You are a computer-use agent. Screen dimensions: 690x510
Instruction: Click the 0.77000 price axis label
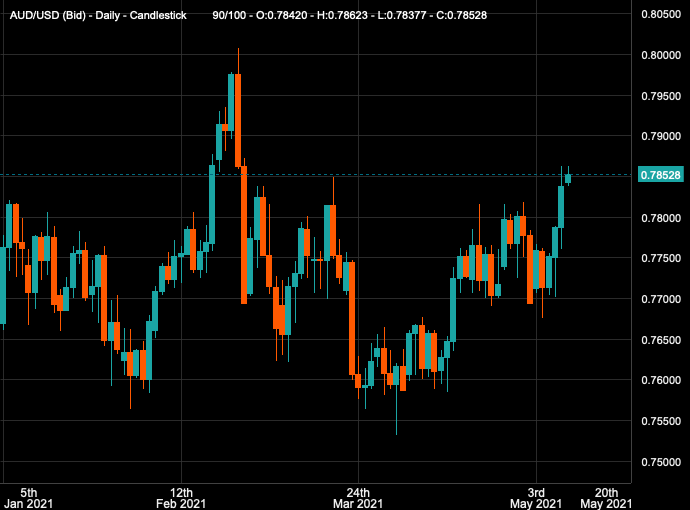pos(661,299)
